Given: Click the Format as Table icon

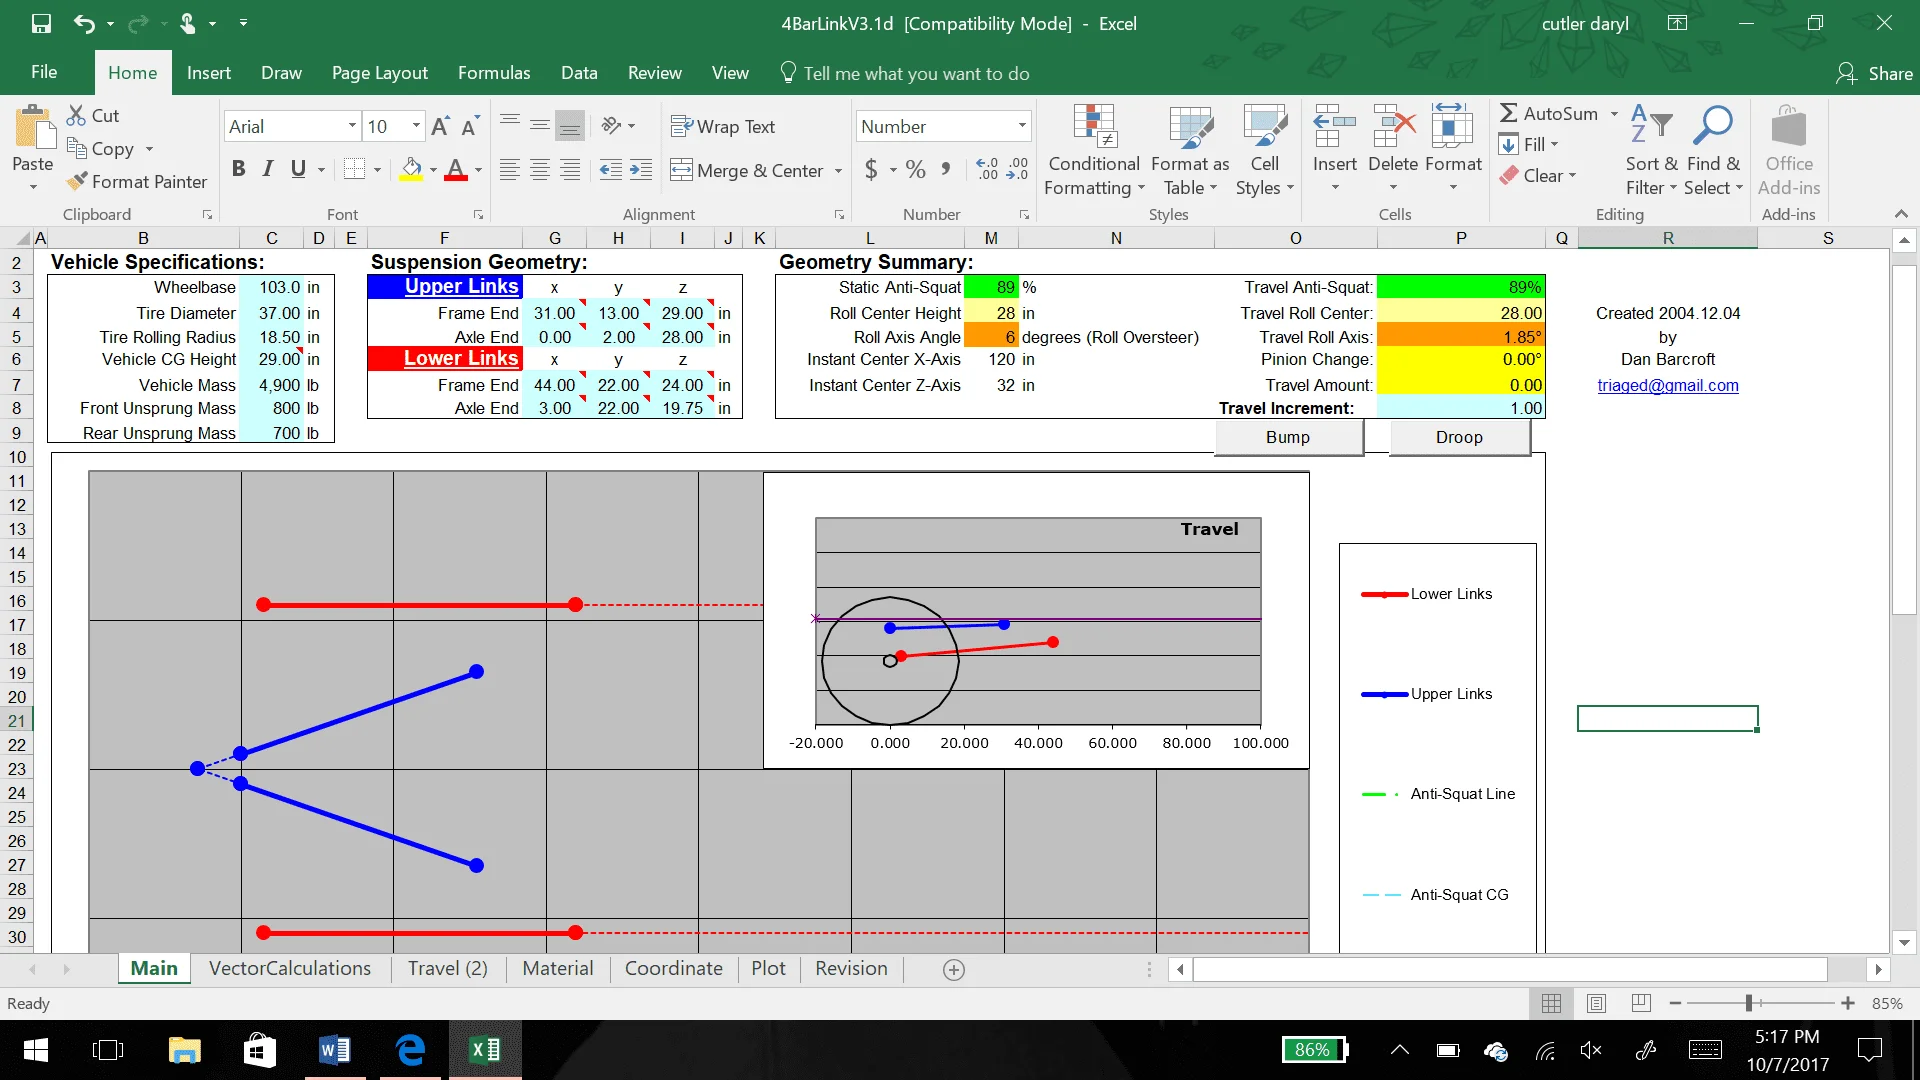Looking at the screenshot, I should [1190, 126].
